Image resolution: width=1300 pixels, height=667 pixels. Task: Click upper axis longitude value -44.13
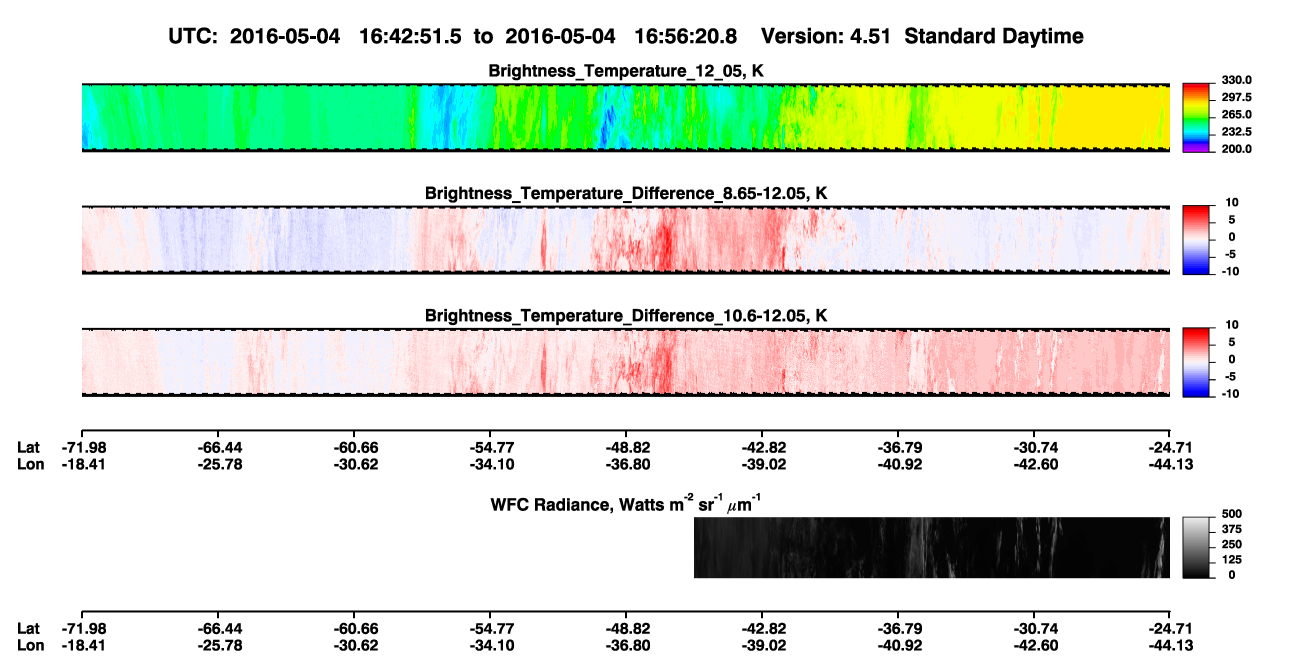click(x=1170, y=463)
